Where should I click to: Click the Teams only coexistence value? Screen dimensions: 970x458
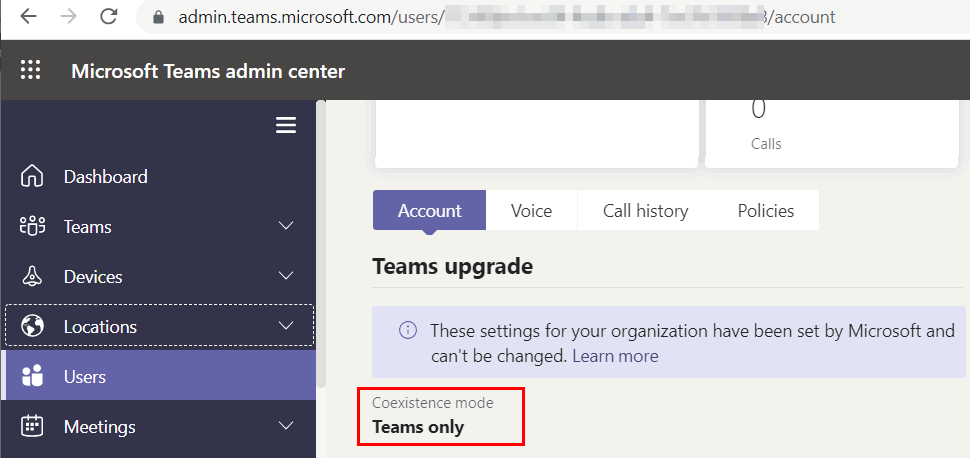click(418, 426)
